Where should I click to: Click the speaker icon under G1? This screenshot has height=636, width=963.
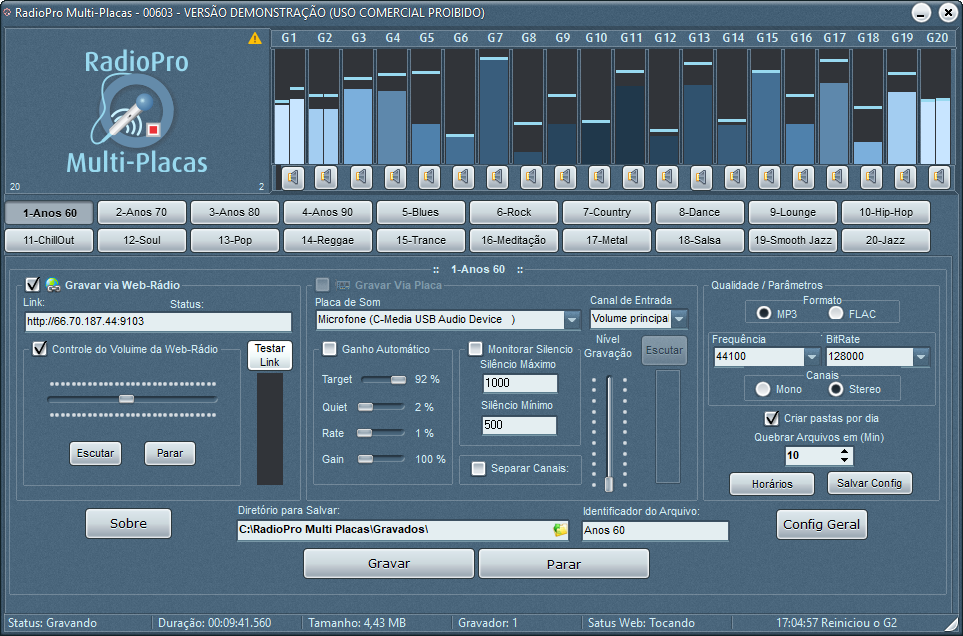point(293,177)
